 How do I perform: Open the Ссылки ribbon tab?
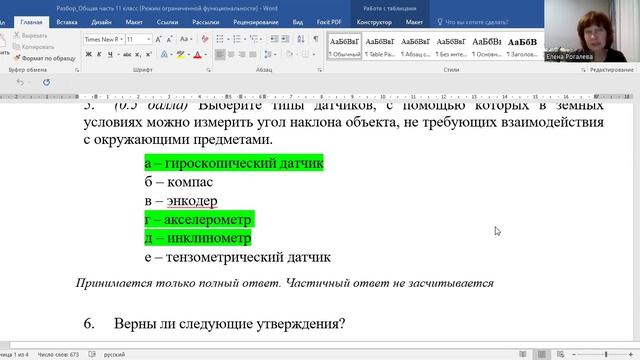point(167,22)
